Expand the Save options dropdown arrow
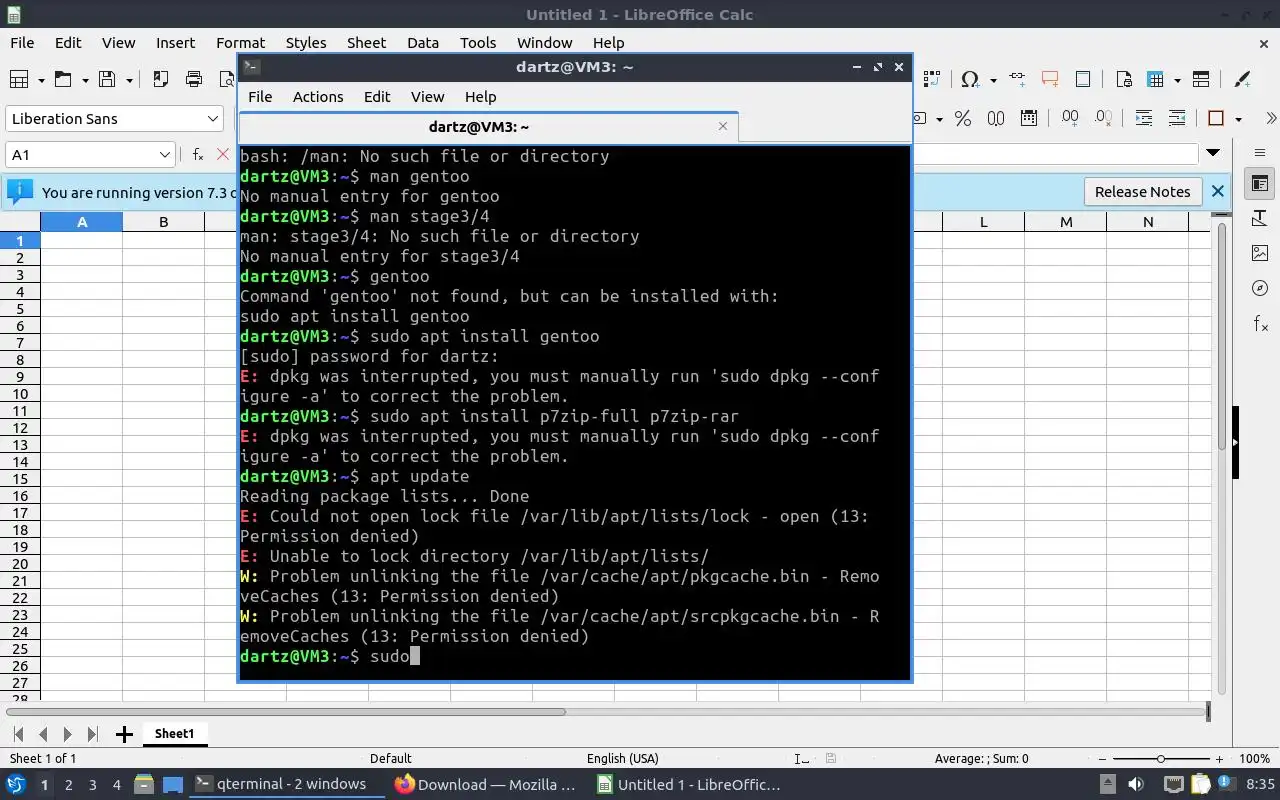 coord(130,80)
